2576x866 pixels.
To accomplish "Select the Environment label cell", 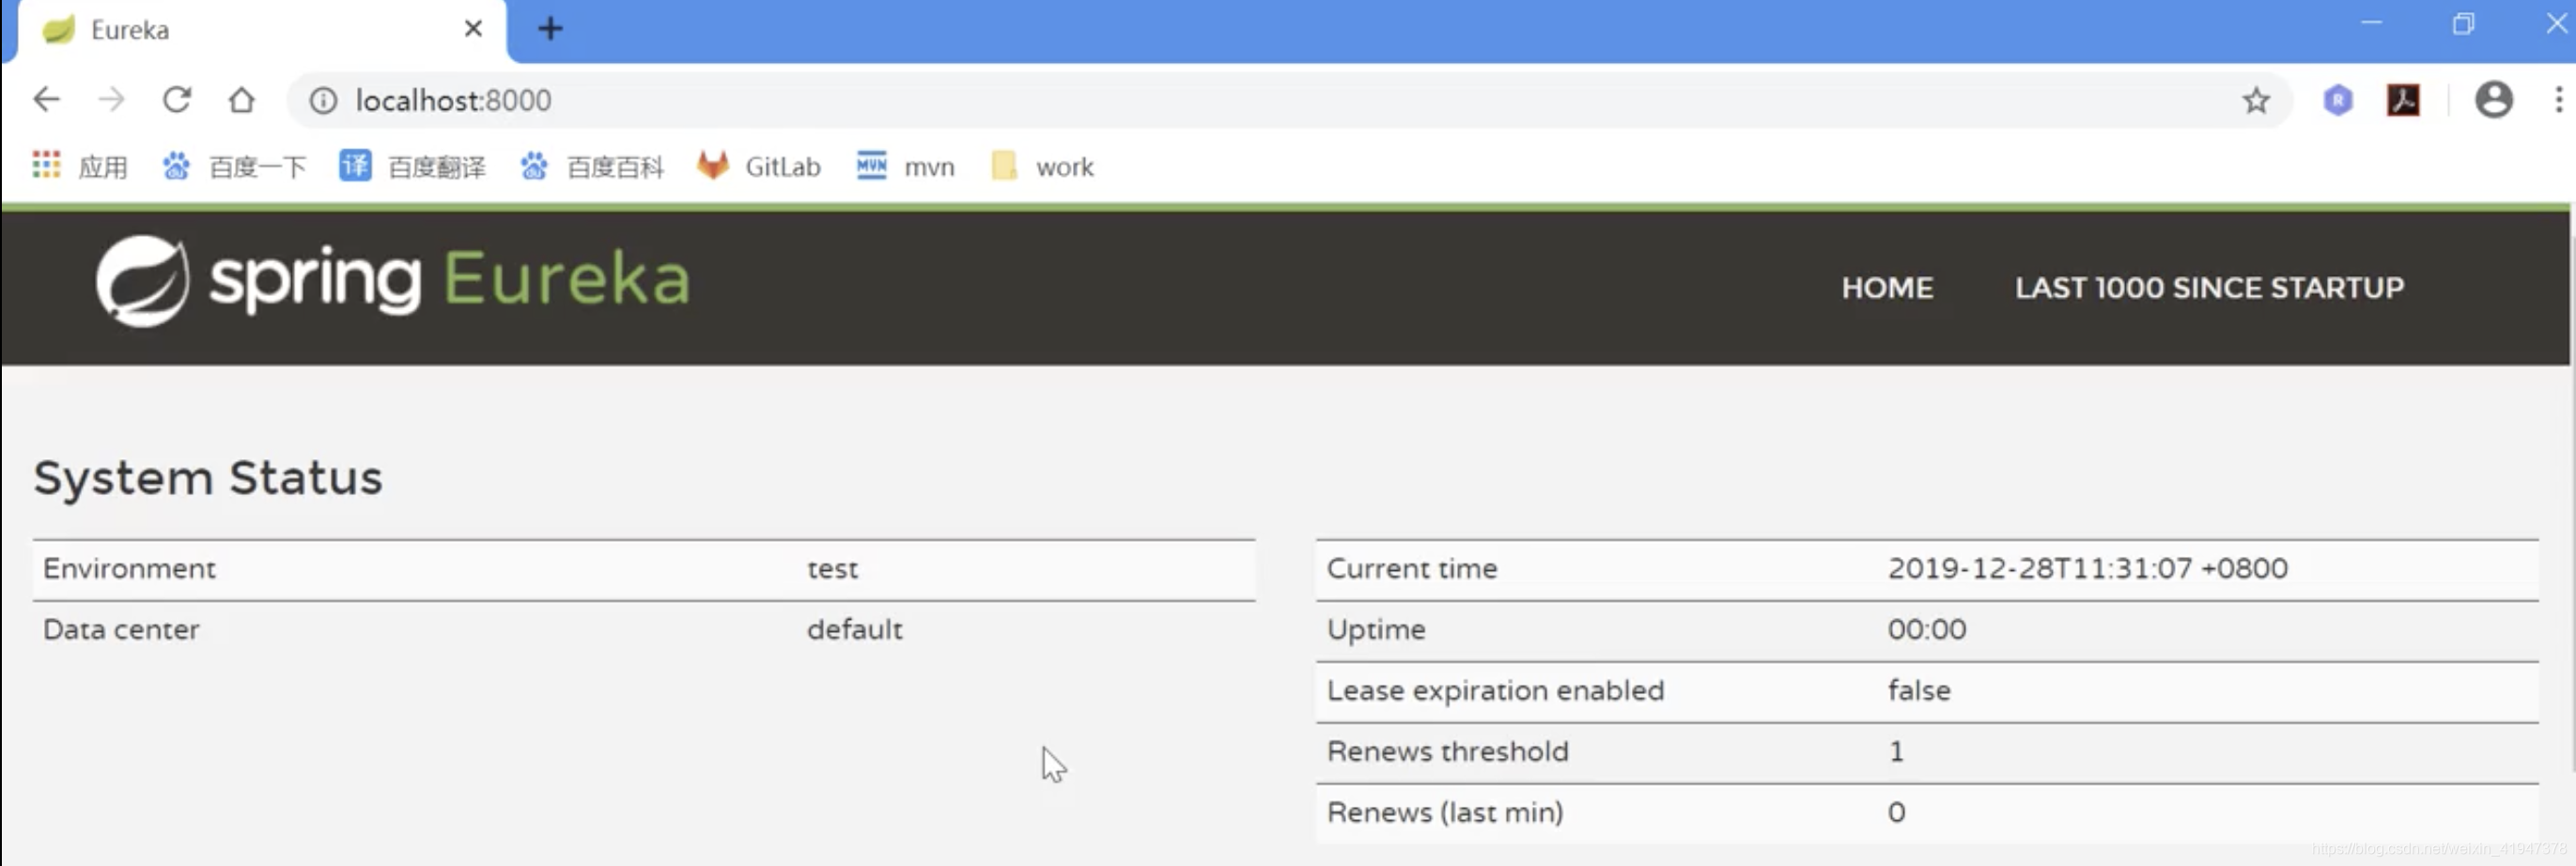I will pyautogui.click(x=129, y=568).
